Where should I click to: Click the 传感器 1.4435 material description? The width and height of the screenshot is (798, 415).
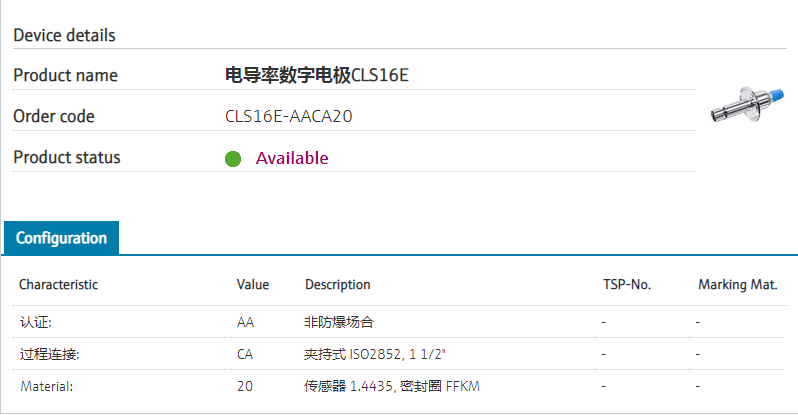point(386,385)
